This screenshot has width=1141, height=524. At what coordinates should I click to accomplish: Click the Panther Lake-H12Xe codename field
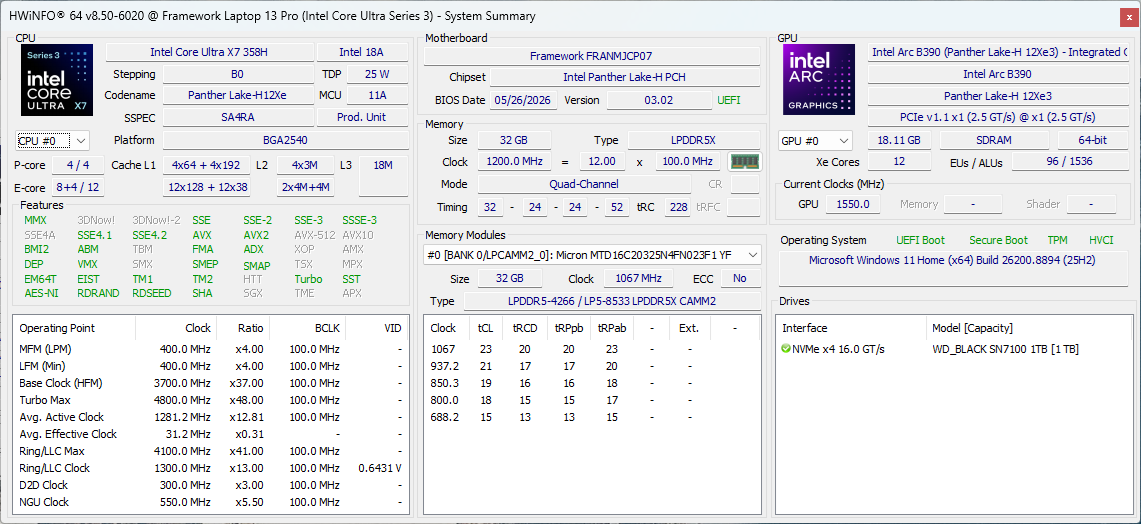point(237,95)
